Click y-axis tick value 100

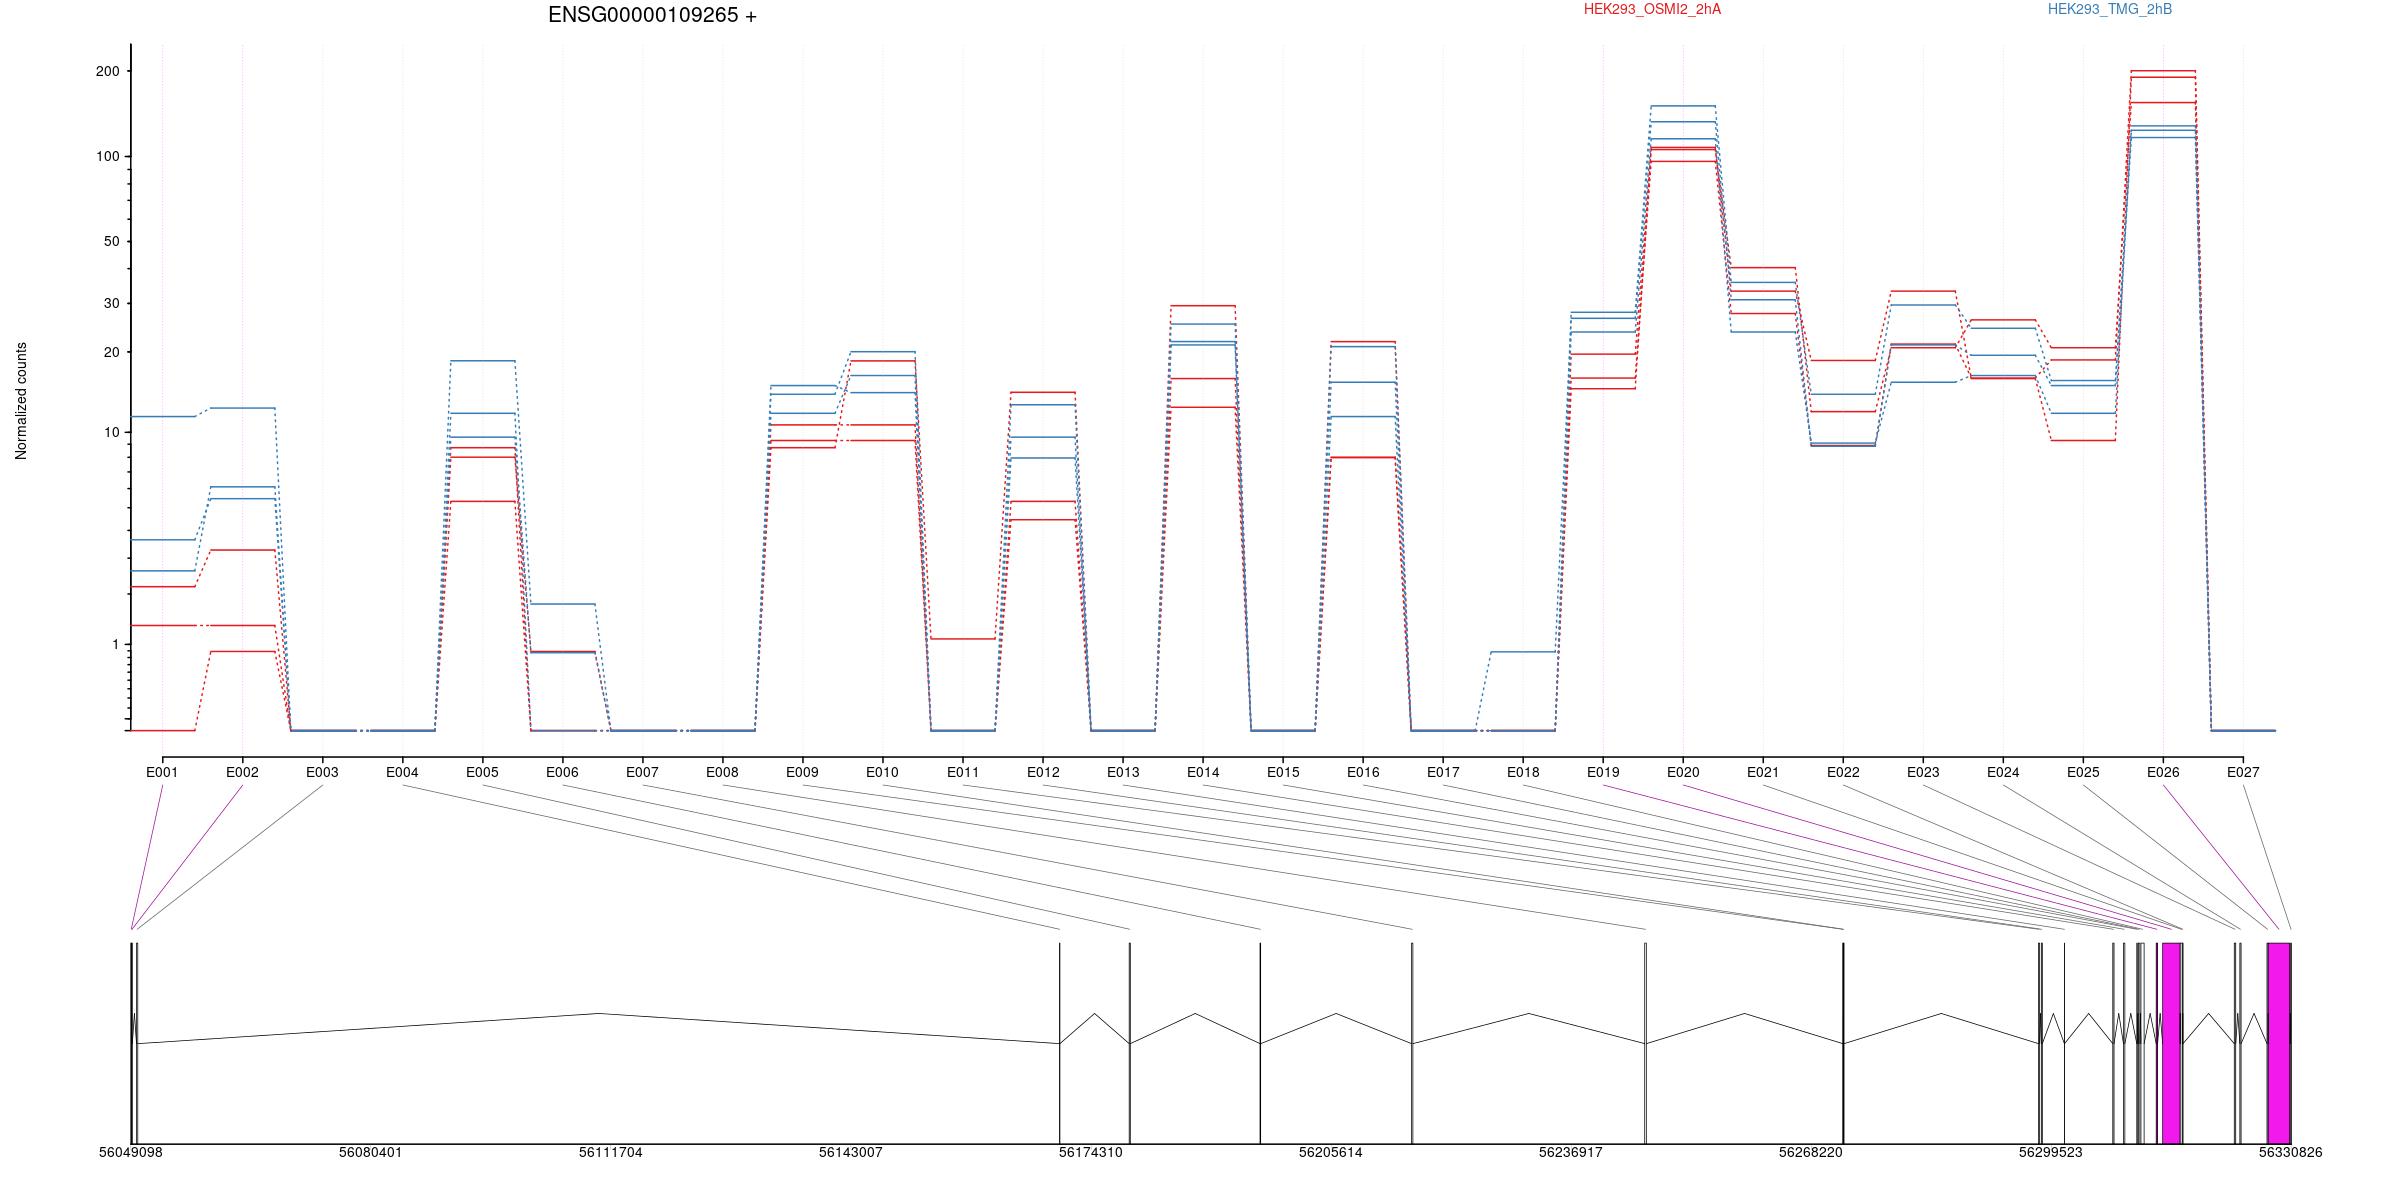click(x=108, y=156)
